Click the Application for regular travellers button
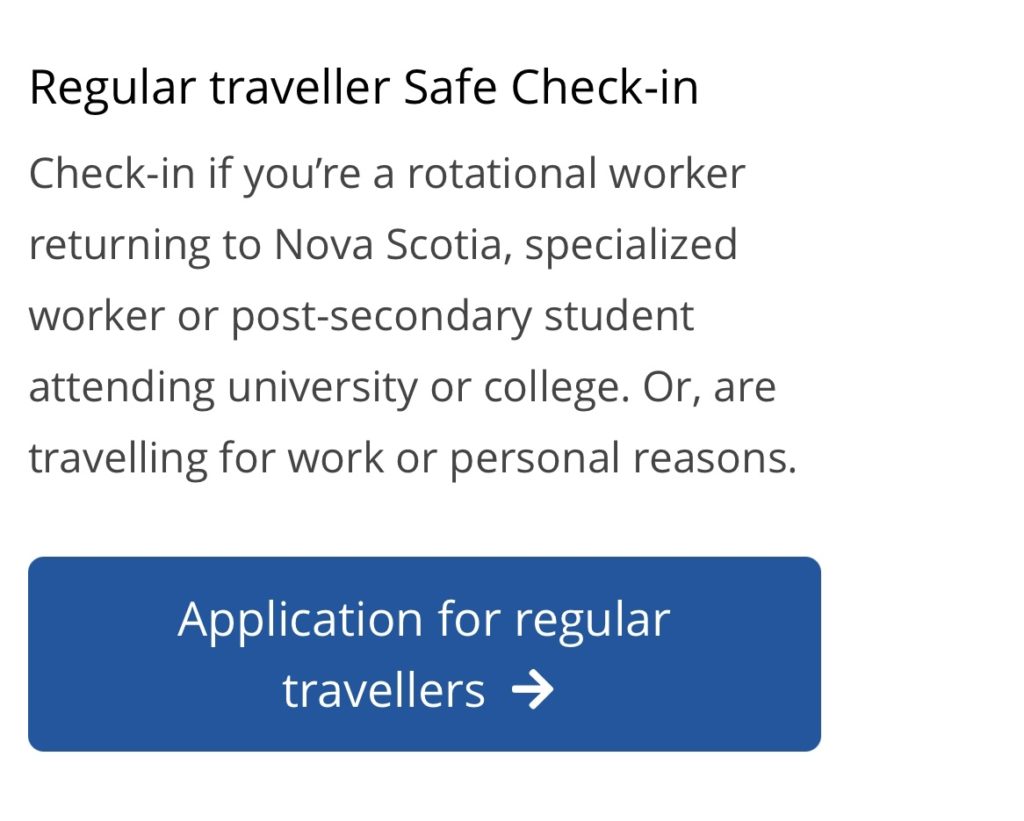The image size is (1024, 821). coord(424,653)
